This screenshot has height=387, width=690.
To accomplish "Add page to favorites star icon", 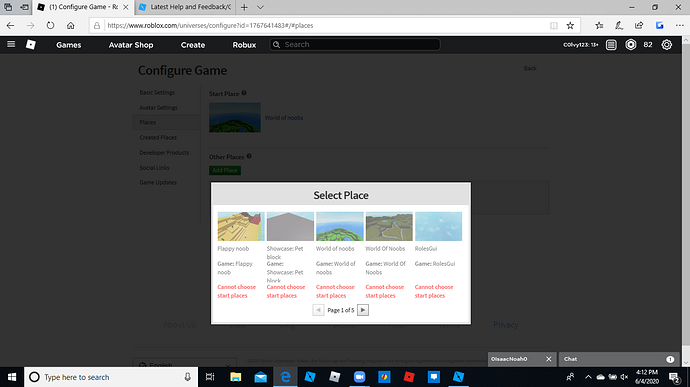I will pyautogui.click(x=570, y=26).
